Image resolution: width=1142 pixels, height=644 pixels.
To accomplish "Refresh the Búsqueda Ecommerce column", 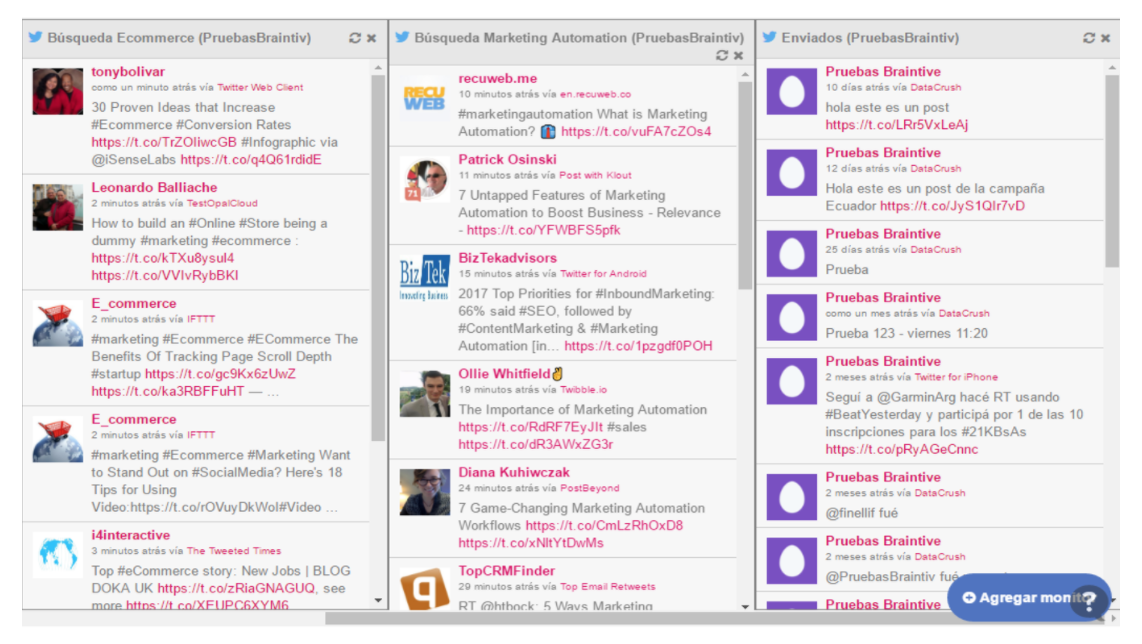I will (355, 38).
